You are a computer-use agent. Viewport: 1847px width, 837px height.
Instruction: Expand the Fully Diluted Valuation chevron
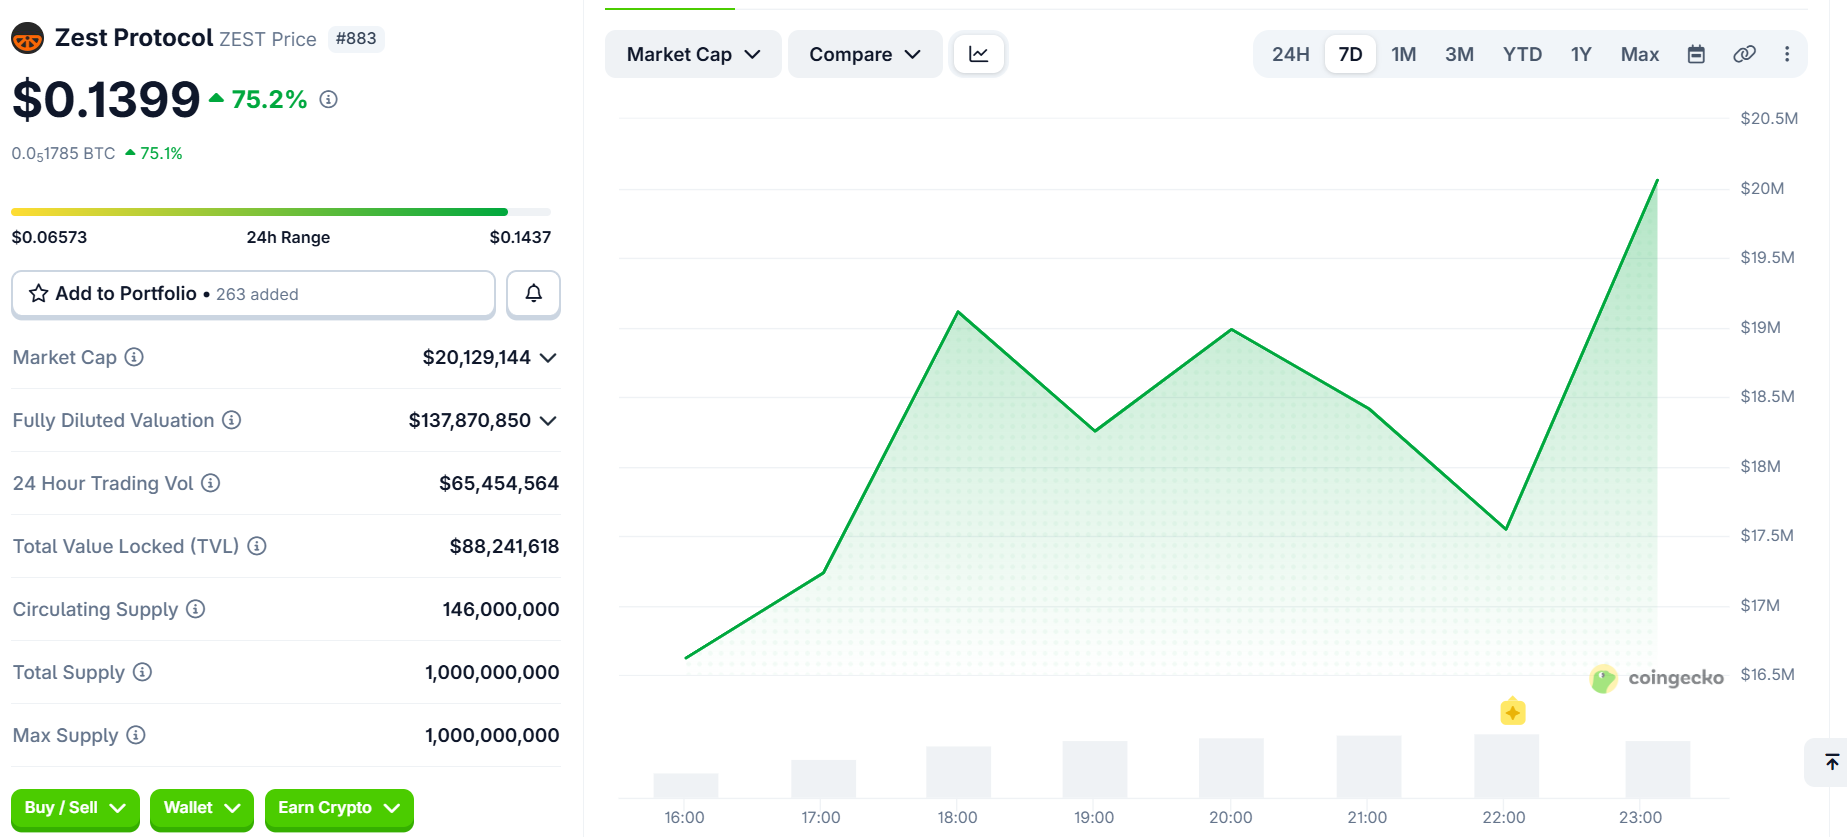click(548, 420)
